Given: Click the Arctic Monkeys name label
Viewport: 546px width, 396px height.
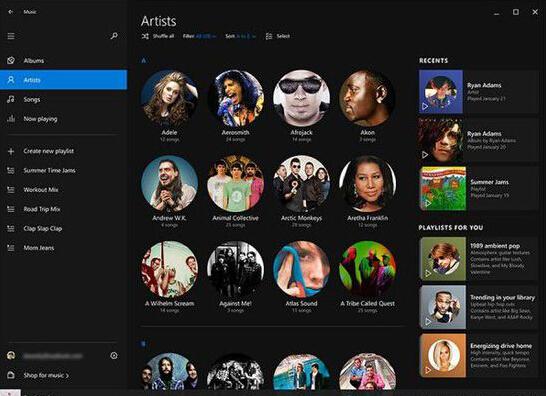Looking at the screenshot, I should [x=302, y=218].
